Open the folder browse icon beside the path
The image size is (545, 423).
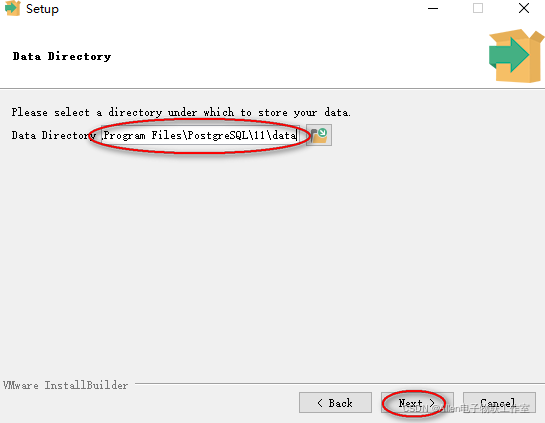pyautogui.click(x=319, y=135)
